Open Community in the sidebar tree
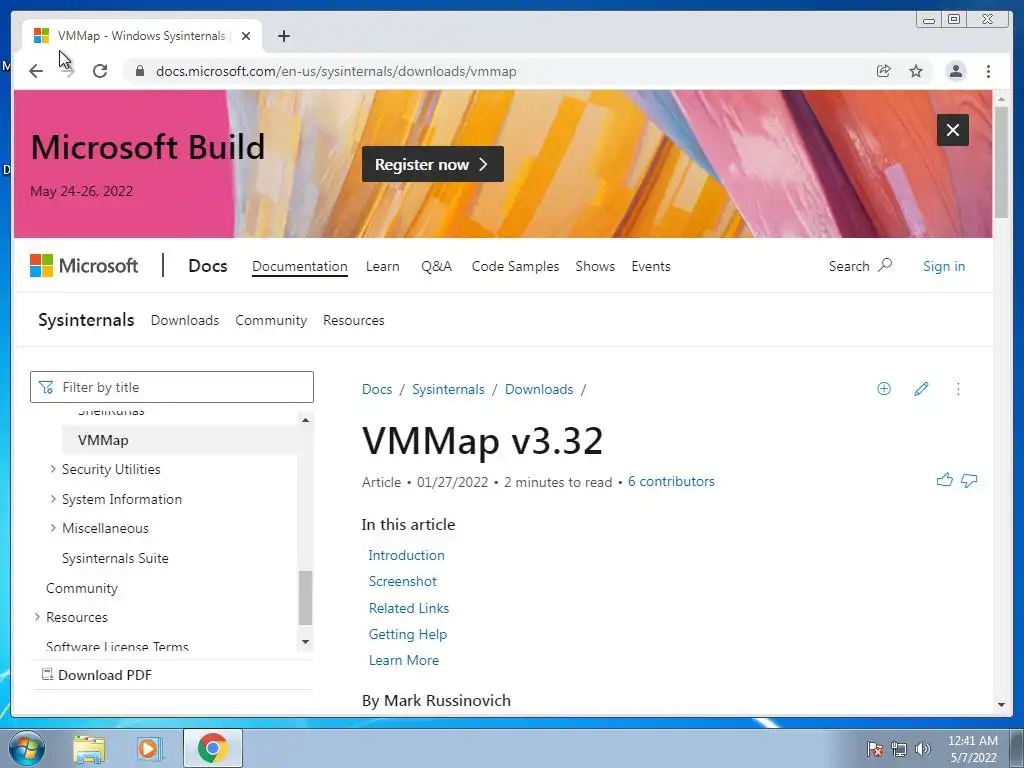Screen dimensions: 1024x768 tap(82, 588)
